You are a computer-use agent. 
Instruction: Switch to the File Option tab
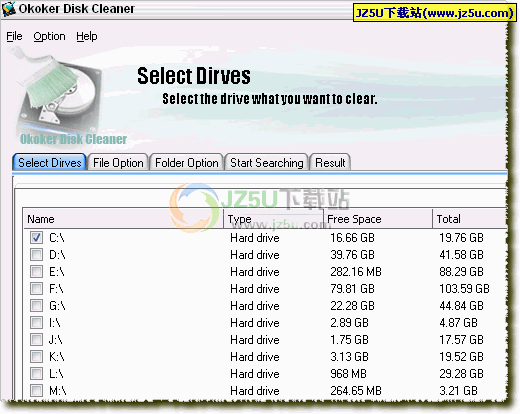click(118, 163)
